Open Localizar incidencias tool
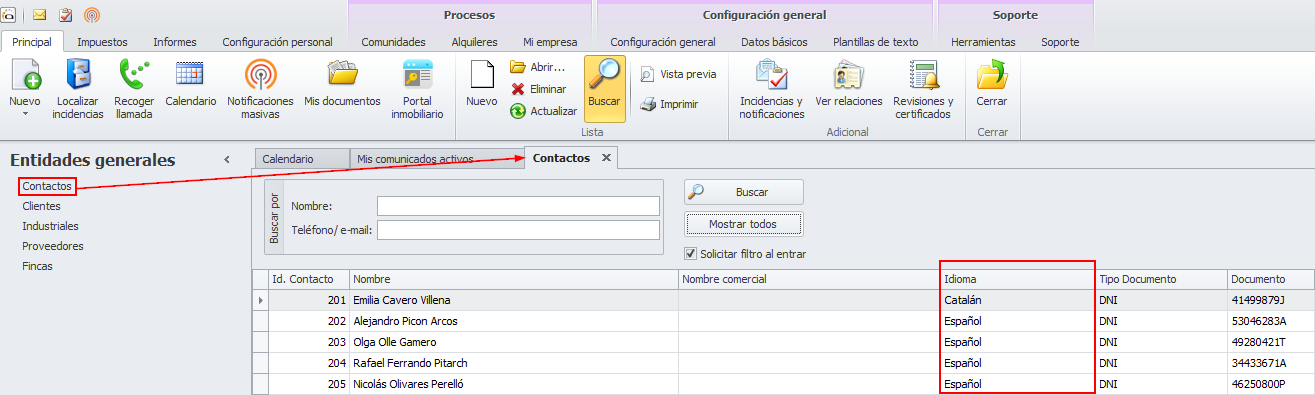The height and width of the screenshot is (395, 1315). point(78,90)
